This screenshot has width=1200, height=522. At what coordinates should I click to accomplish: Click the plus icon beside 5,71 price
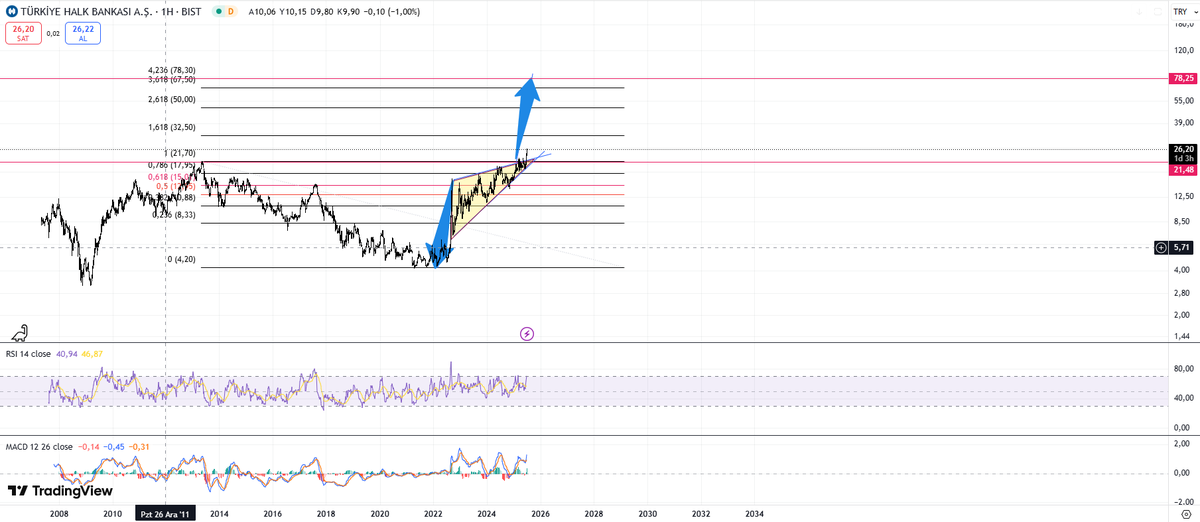tap(1160, 246)
